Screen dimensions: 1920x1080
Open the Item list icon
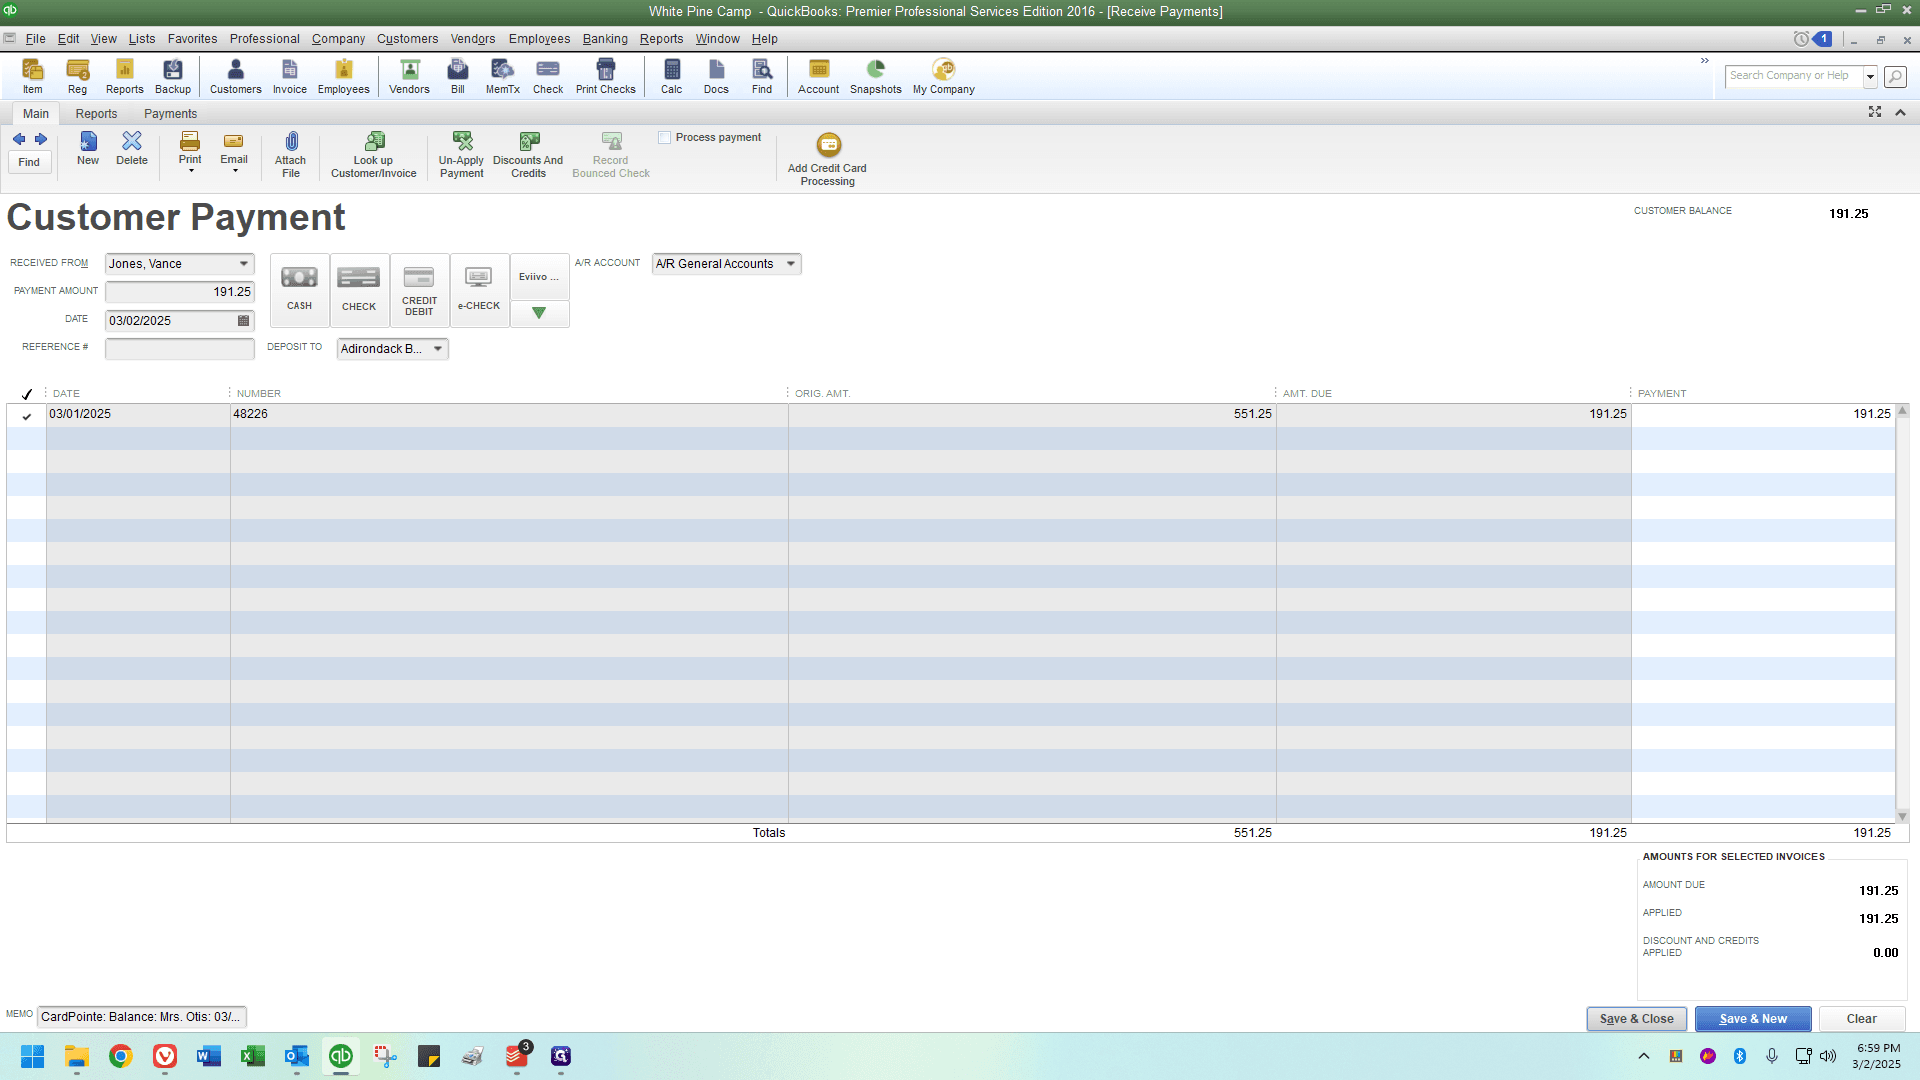click(33, 76)
